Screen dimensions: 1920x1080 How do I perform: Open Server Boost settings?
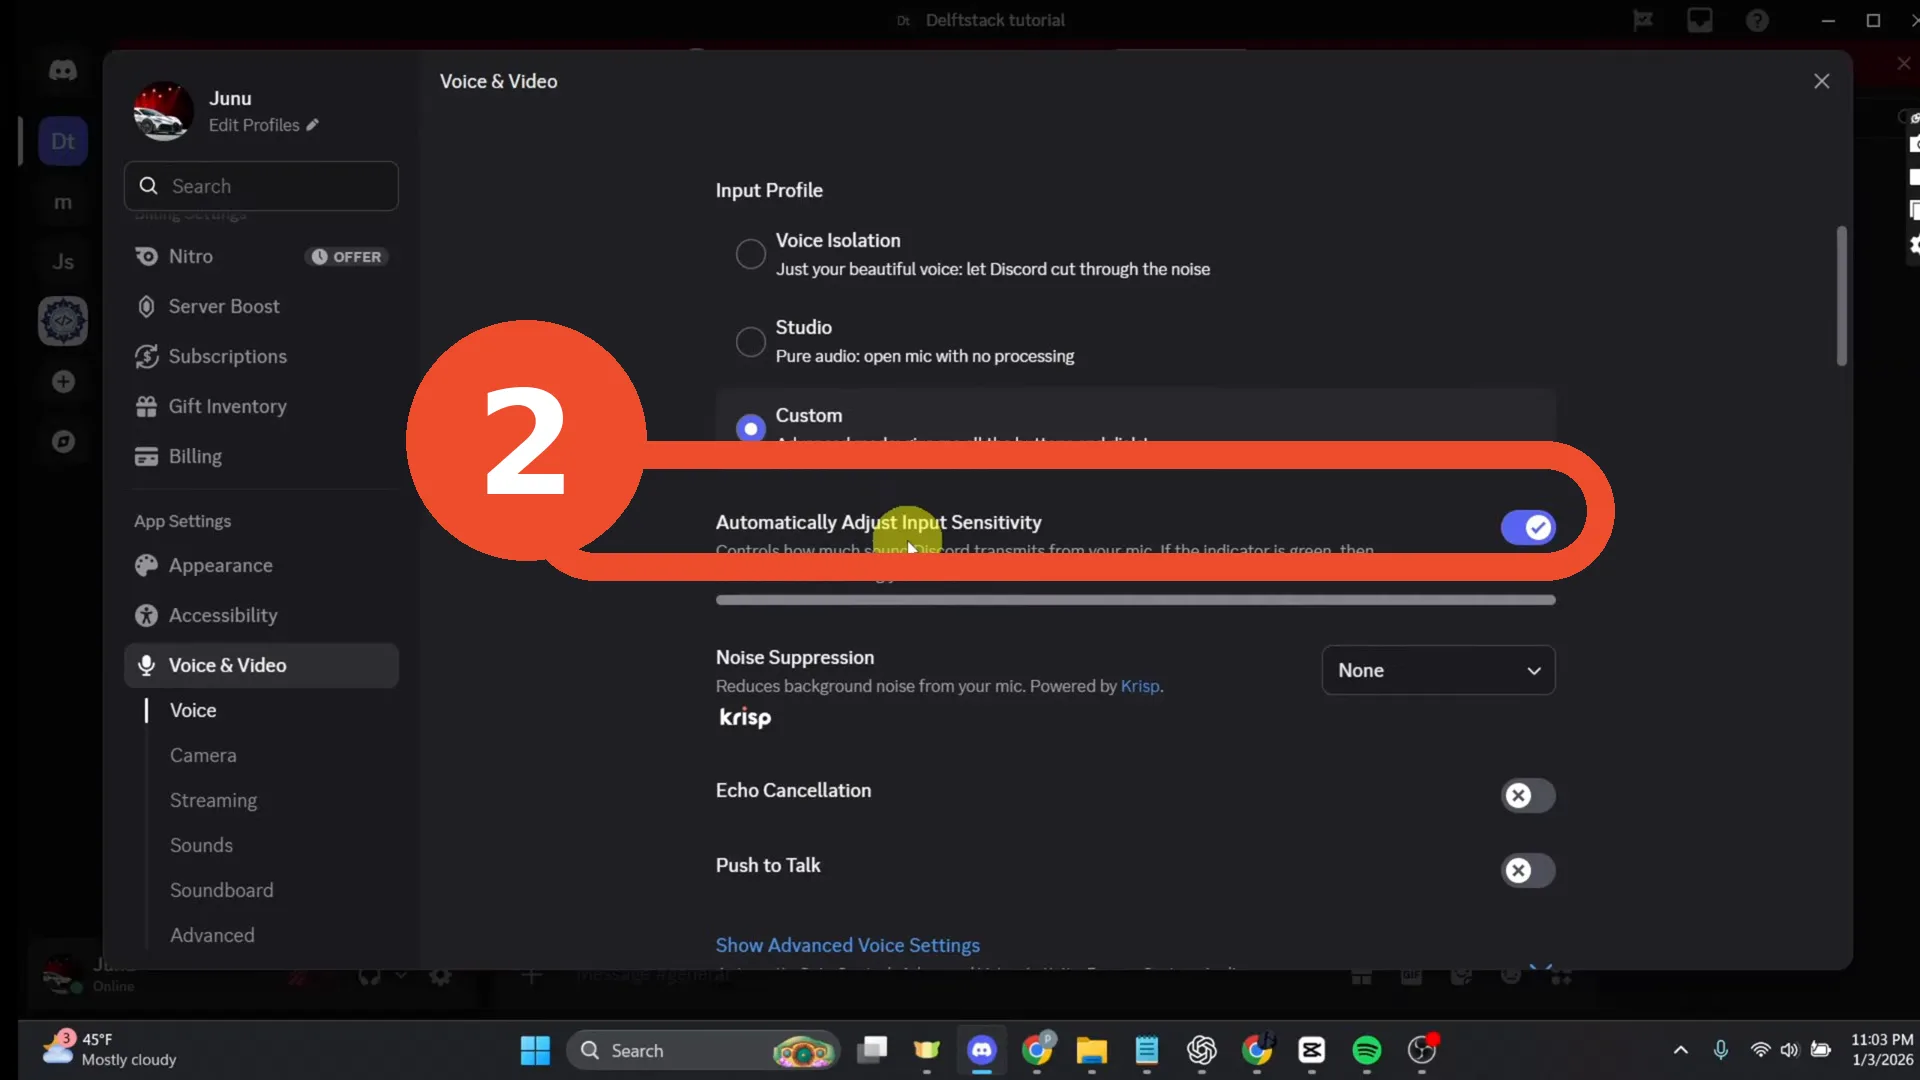(x=261, y=306)
